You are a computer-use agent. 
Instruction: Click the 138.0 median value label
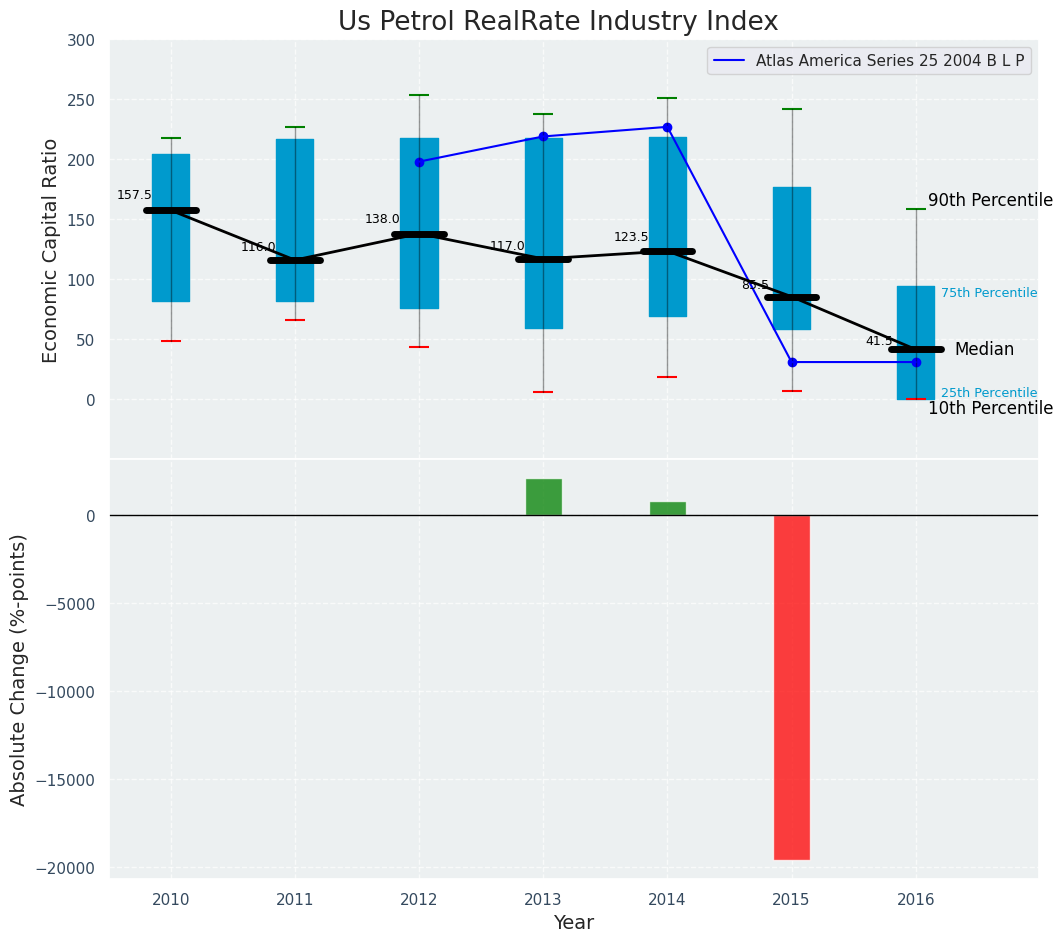coord(382,219)
